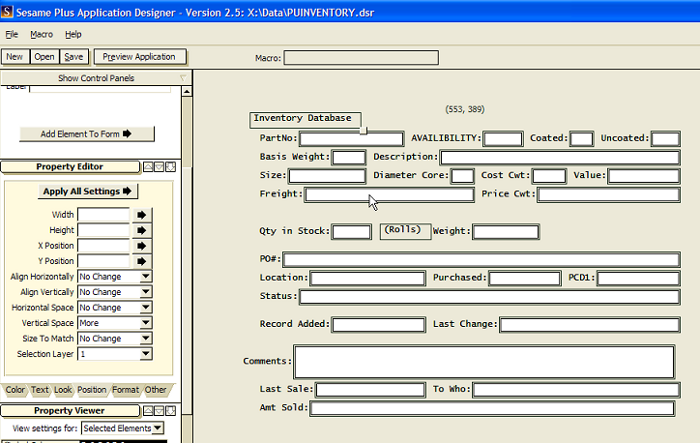Select the Qty in Stock field

(x=351, y=232)
